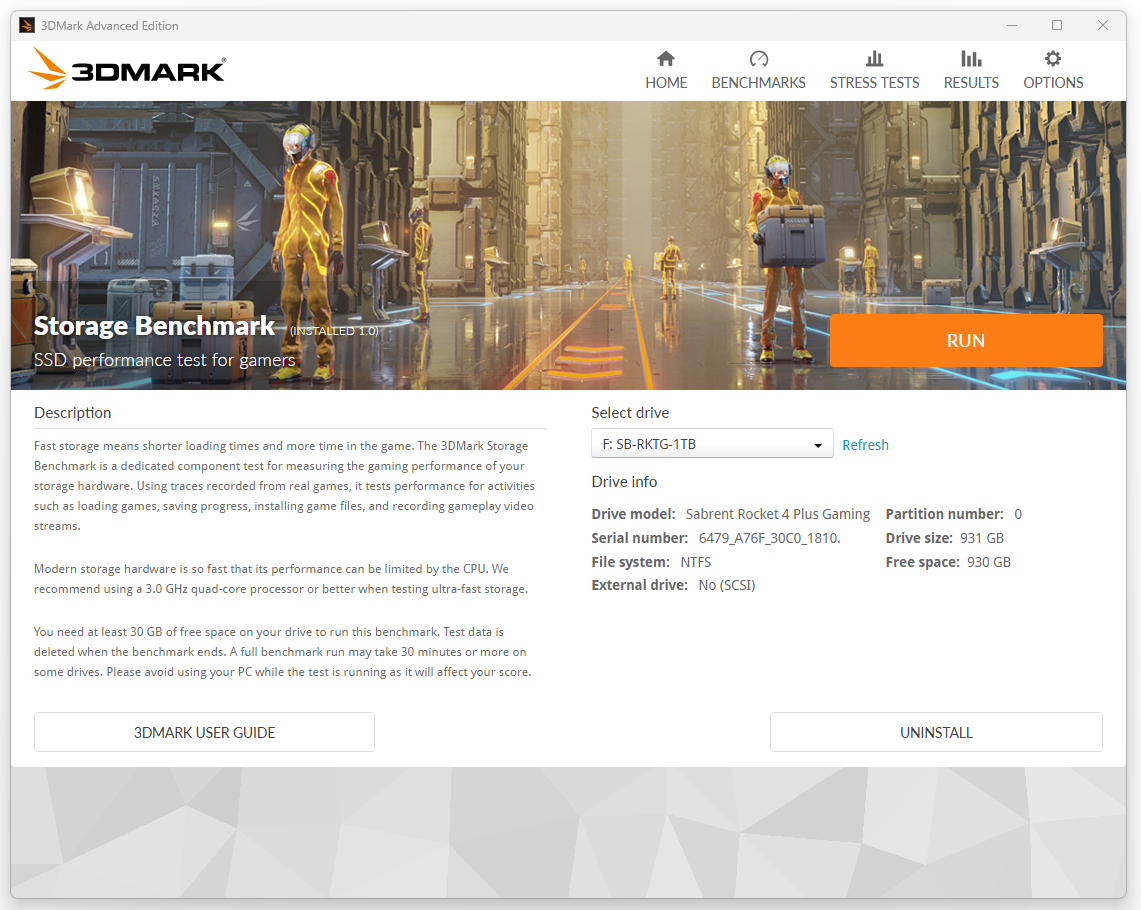Click the drive size value "931 GB"

pyautogui.click(x=982, y=538)
